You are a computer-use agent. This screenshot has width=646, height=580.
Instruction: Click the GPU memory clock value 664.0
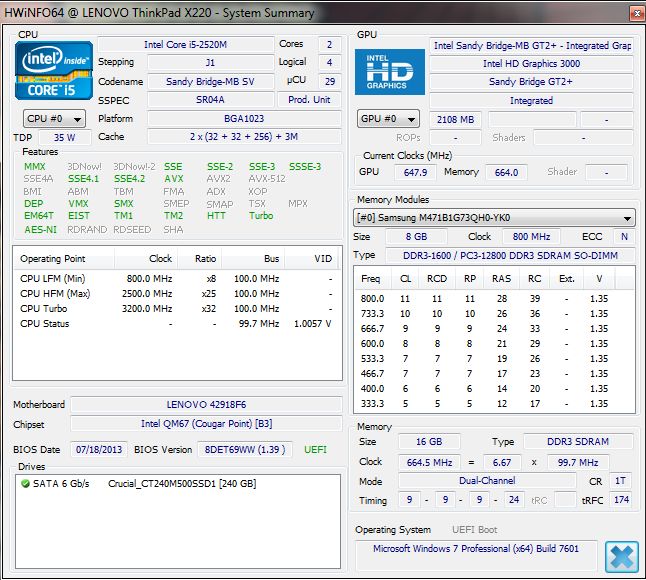[x=506, y=172]
